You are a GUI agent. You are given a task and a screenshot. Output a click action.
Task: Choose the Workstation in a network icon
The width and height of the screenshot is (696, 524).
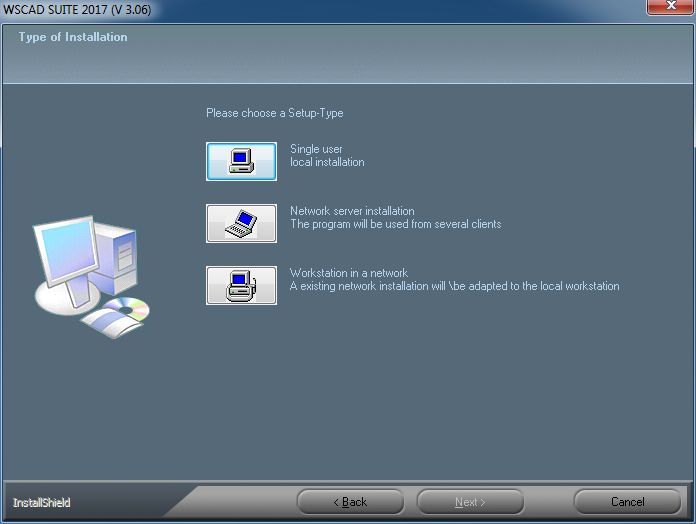241,286
